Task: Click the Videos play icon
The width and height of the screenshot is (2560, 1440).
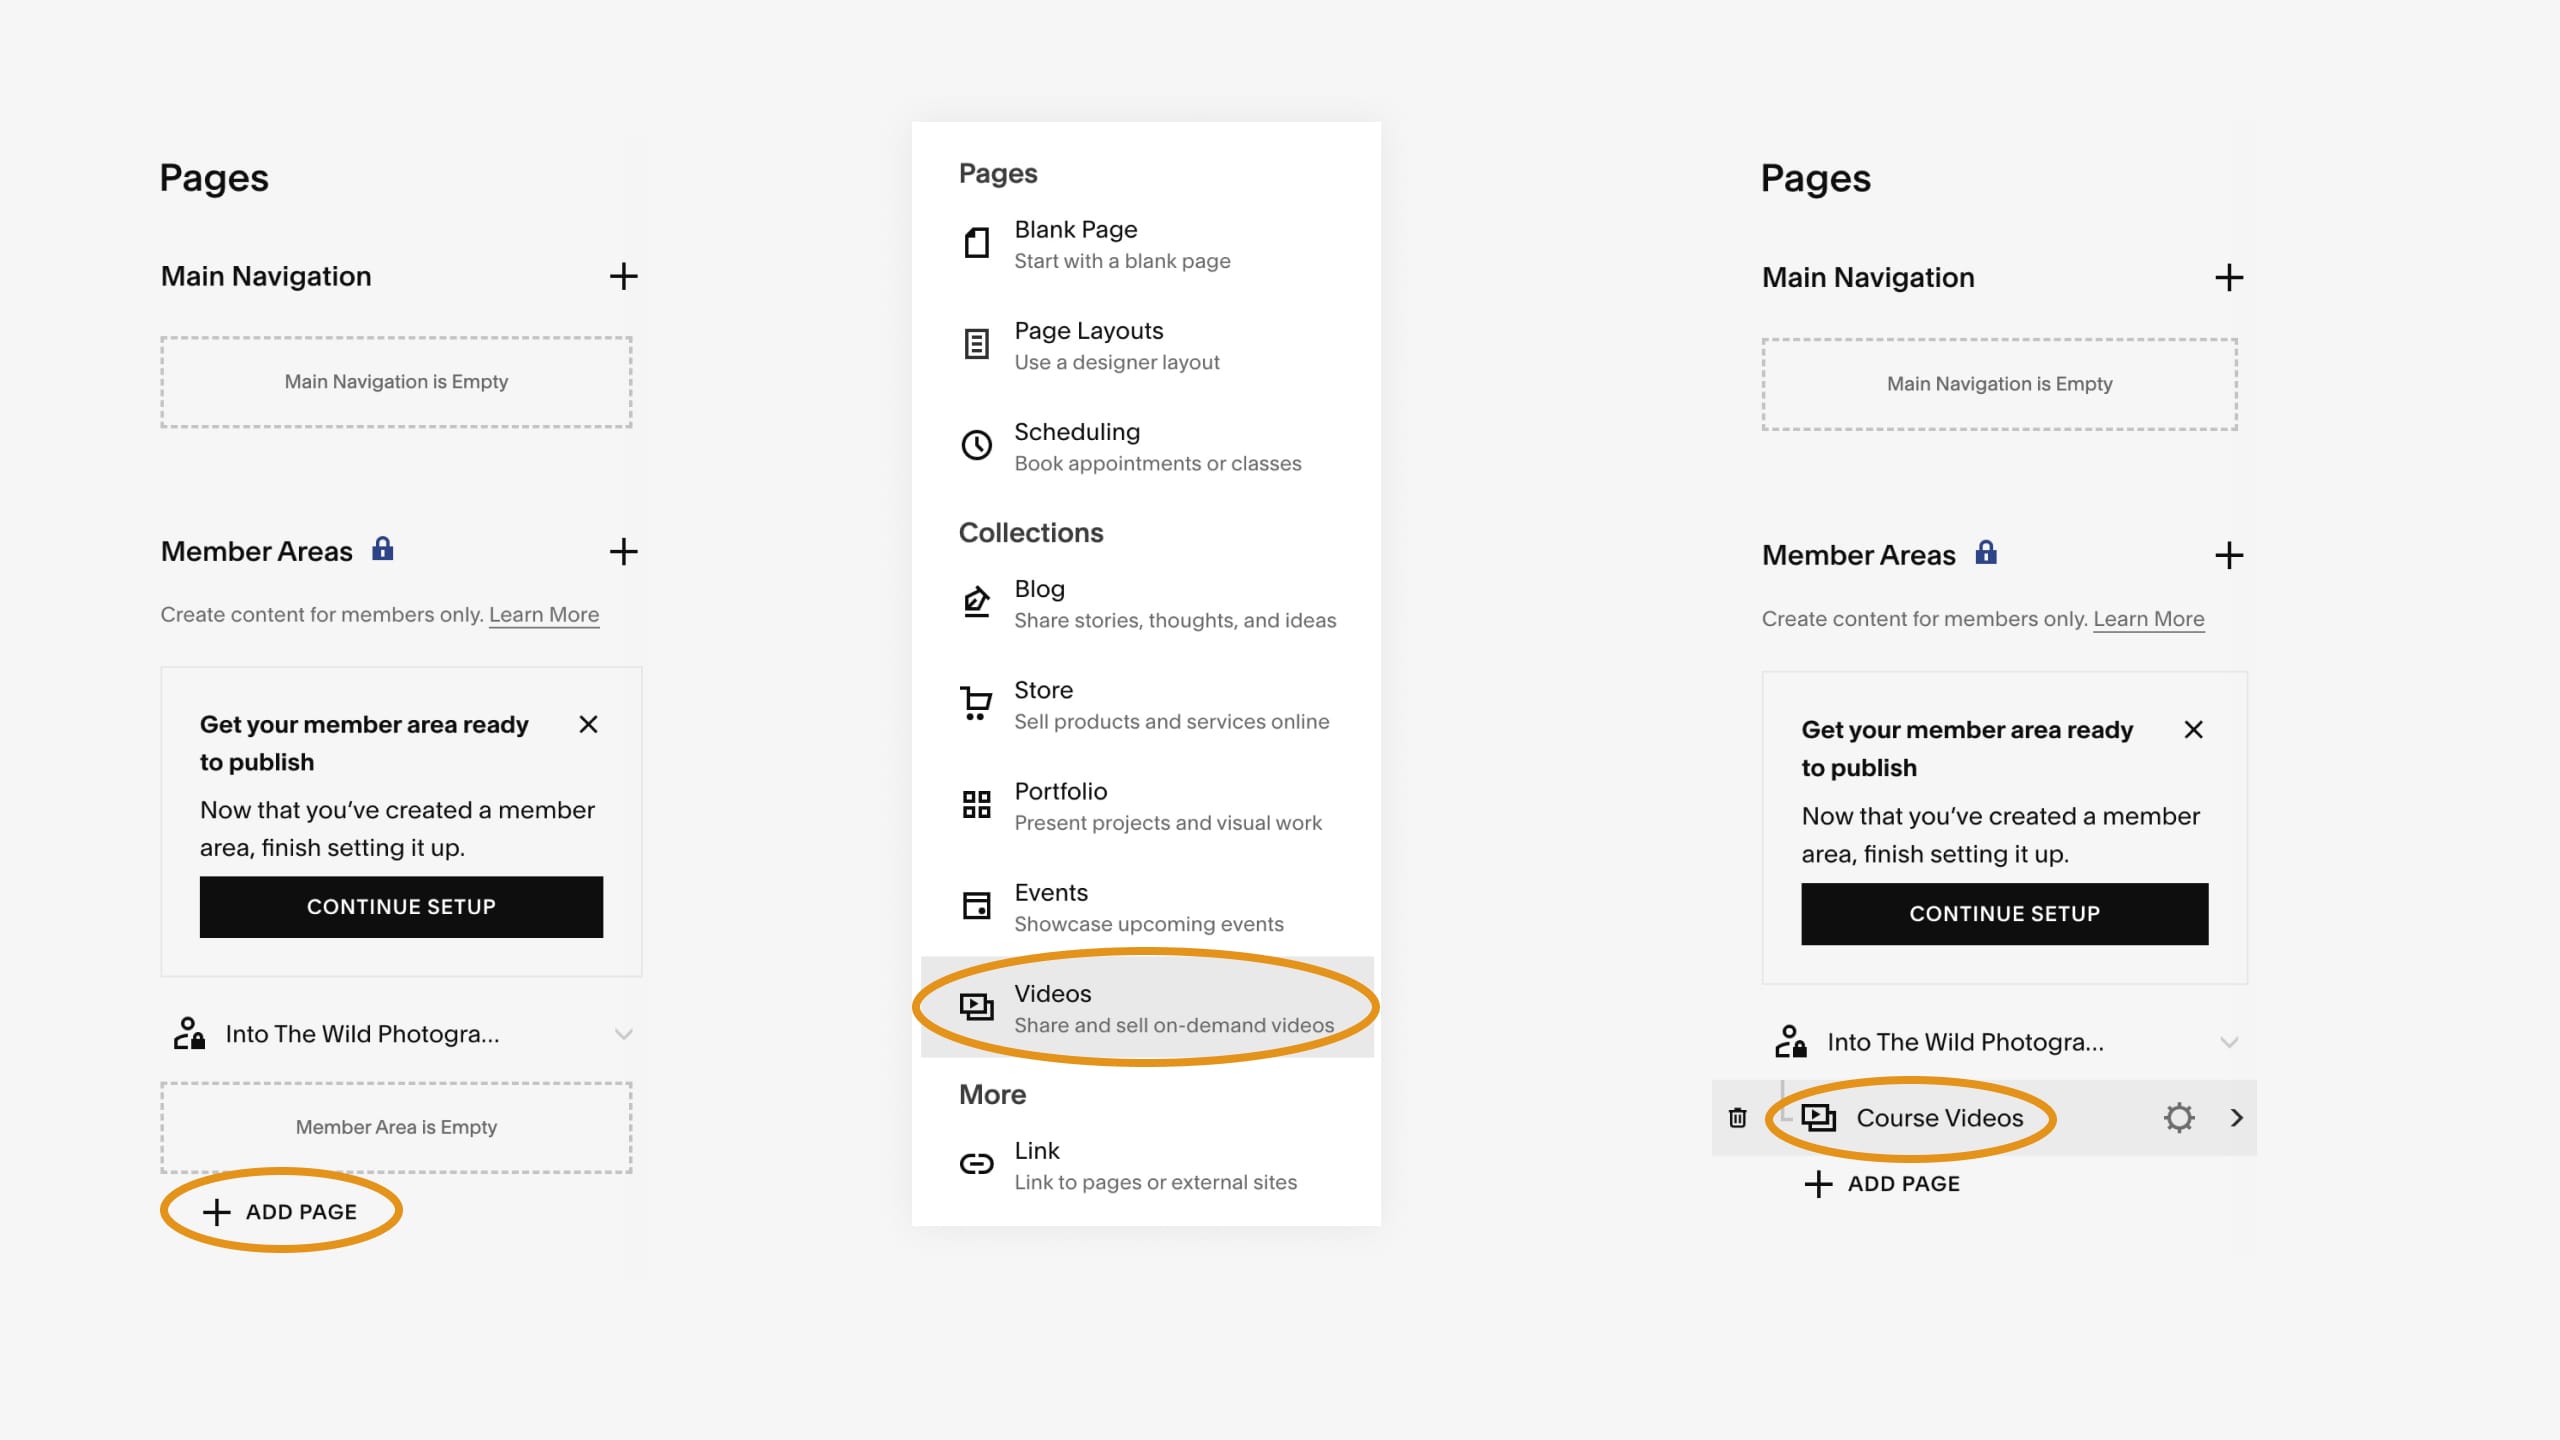Action: click(976, 1006)
